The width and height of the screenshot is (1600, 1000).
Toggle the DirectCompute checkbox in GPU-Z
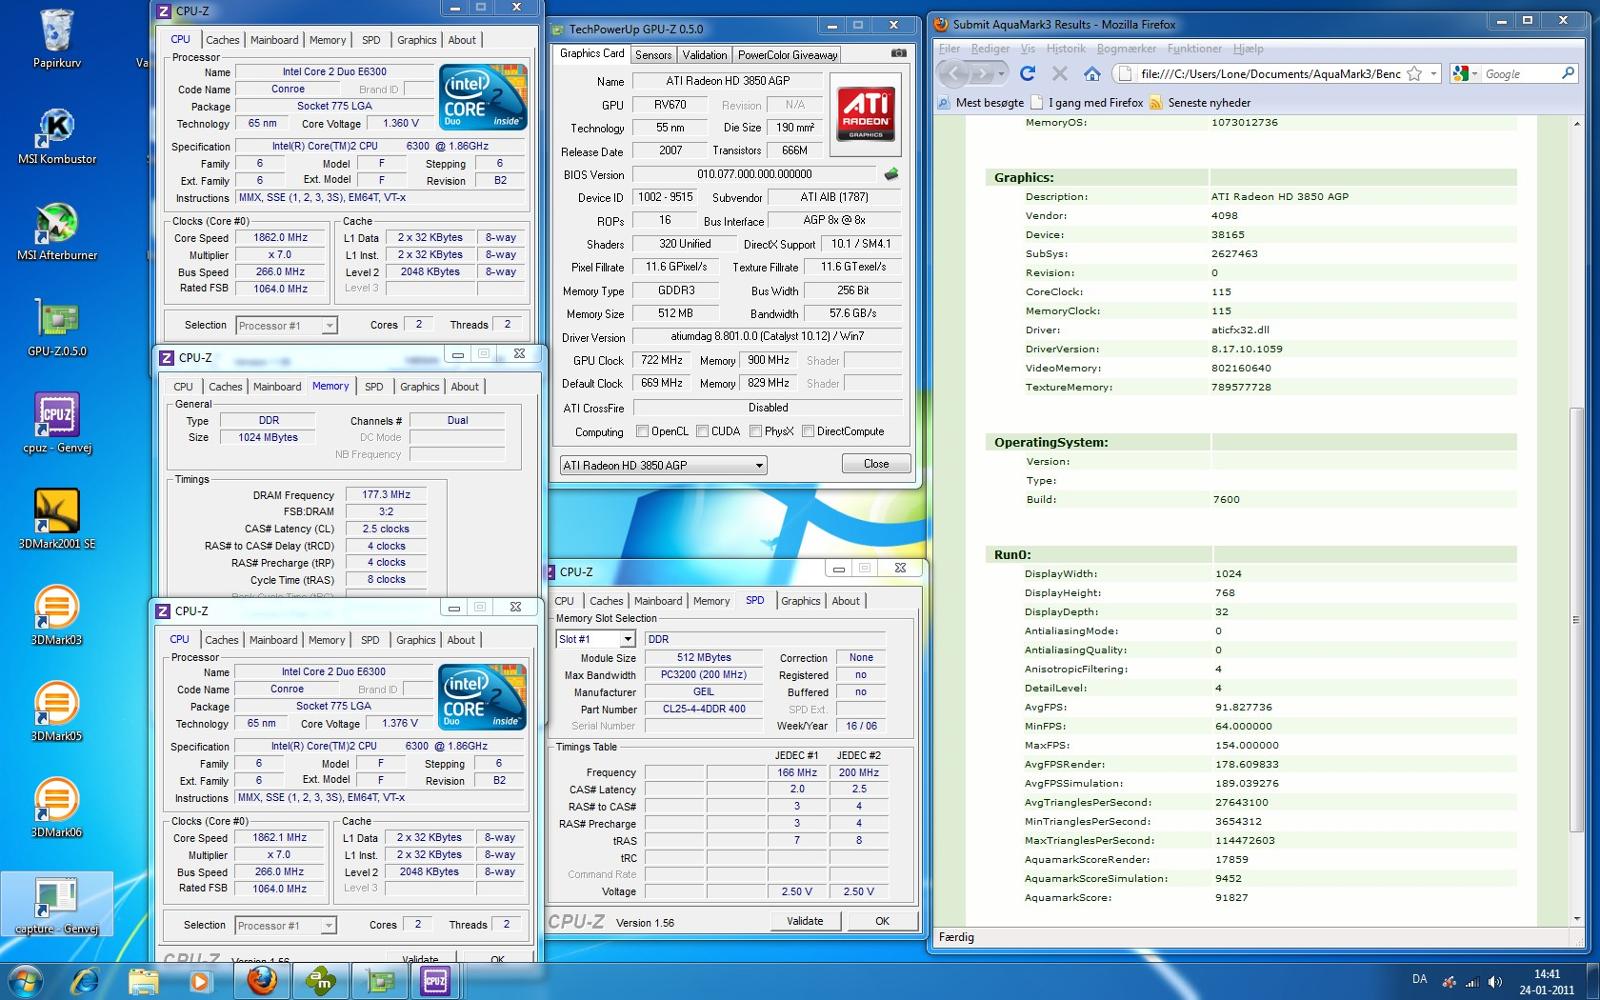[x=808, y=431]
